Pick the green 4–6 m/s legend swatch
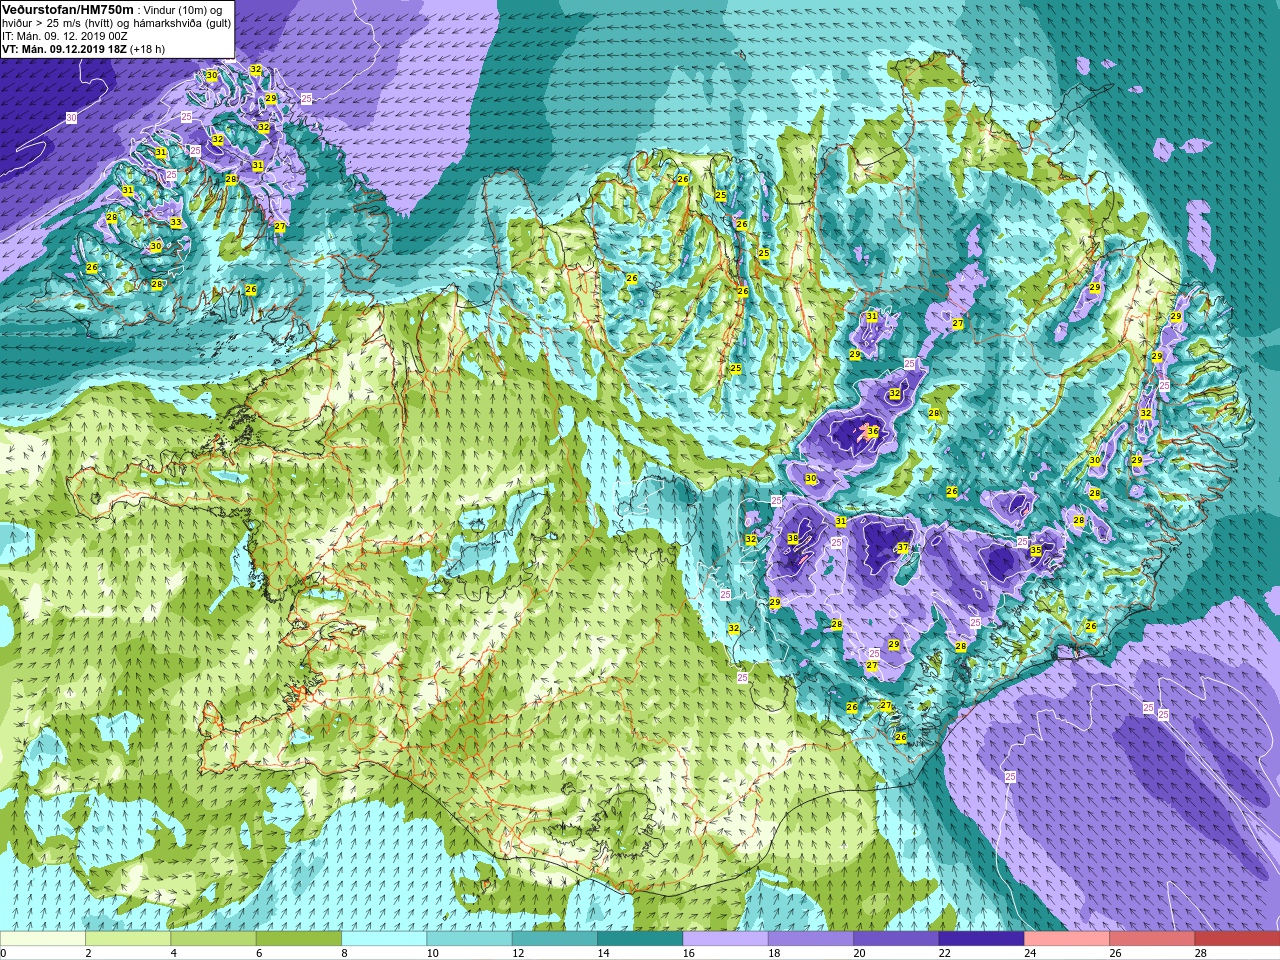Viewport: 1280px width, 960px height. 213,939
